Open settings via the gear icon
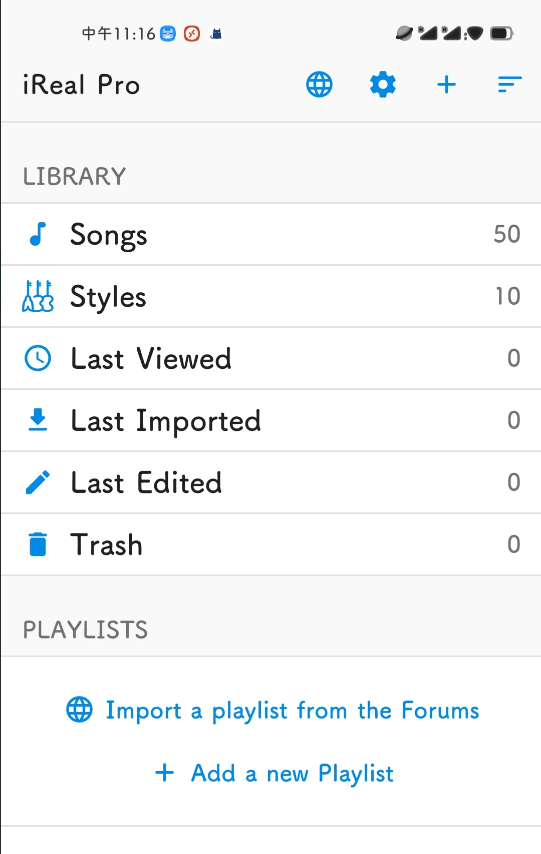This screenshot has height=854, width=541. 382,85
